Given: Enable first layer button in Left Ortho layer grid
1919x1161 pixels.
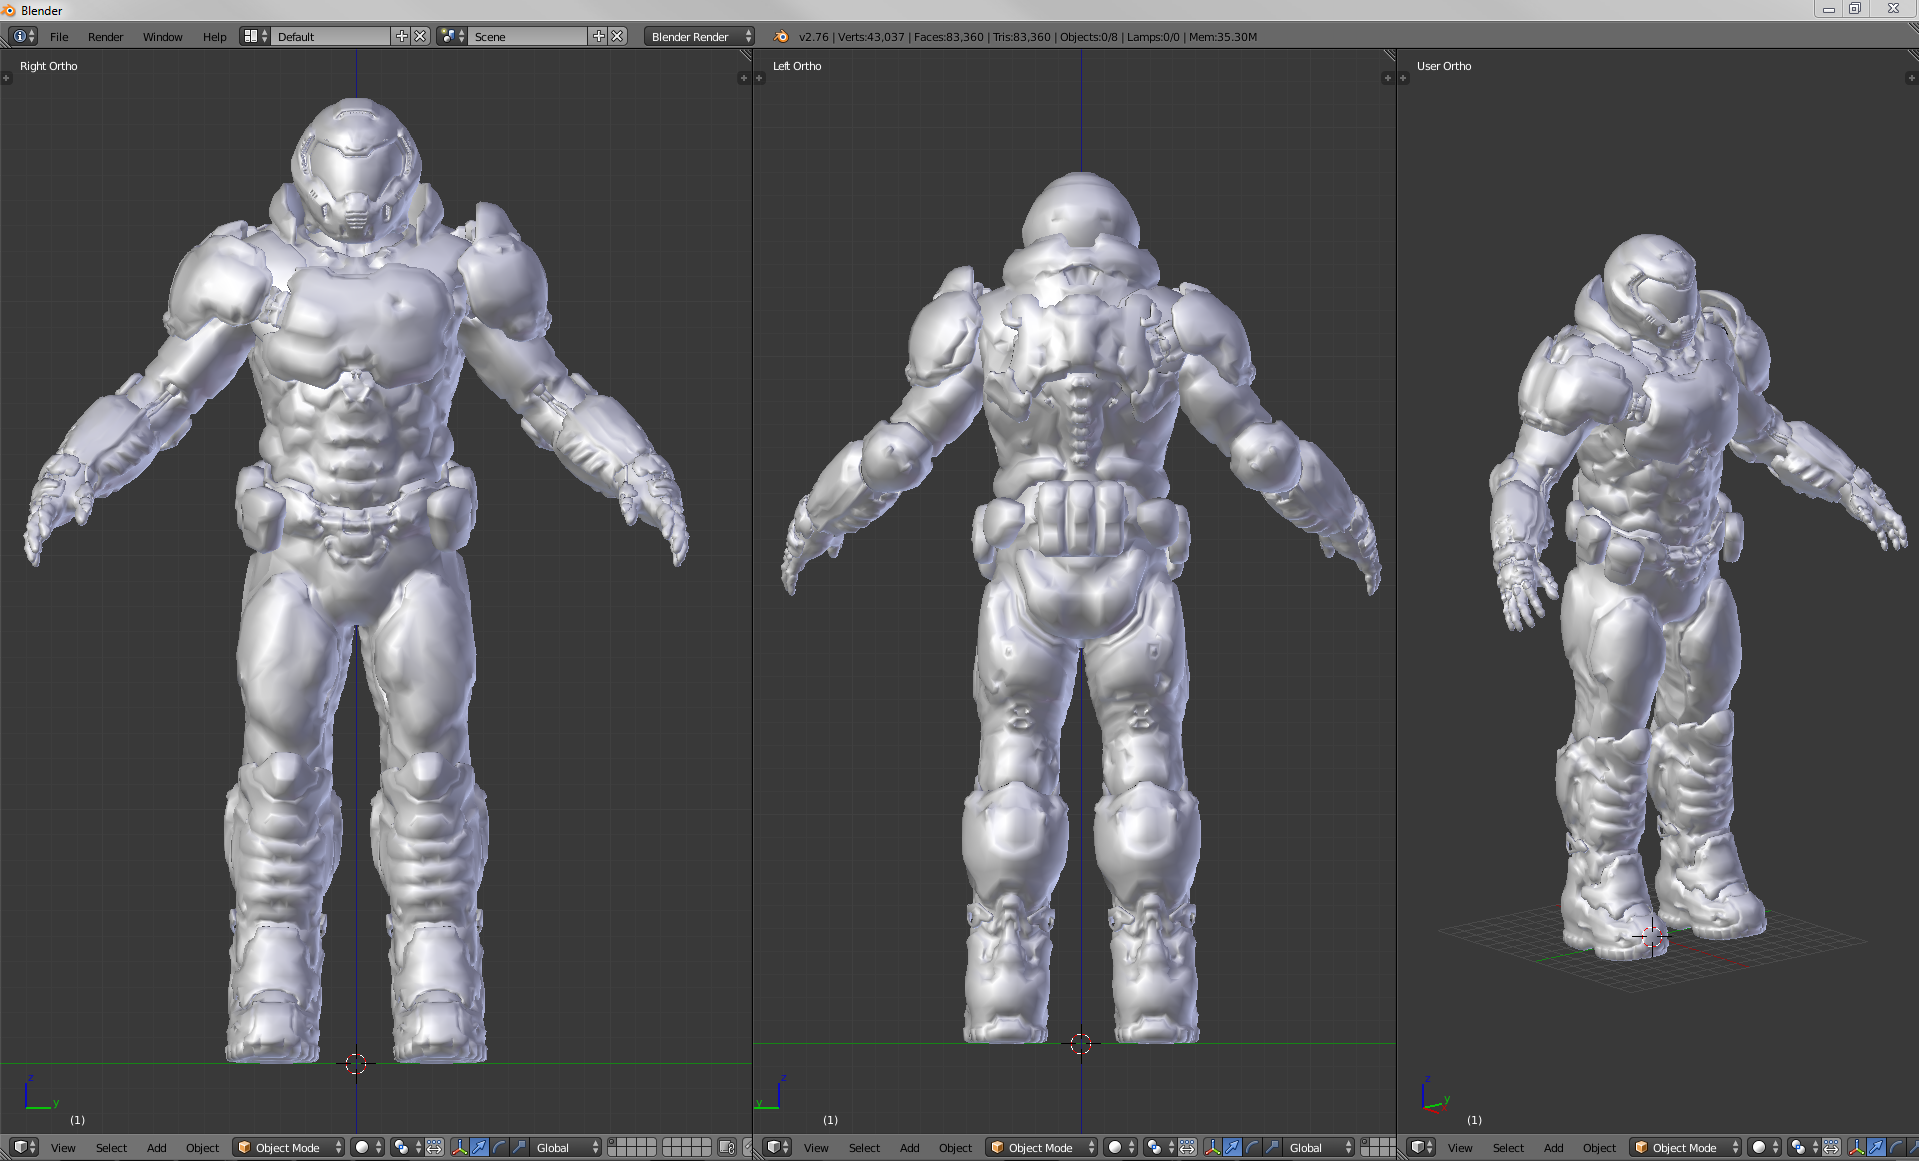Looking at the screenshot, I should (x=1366, y=1142).
